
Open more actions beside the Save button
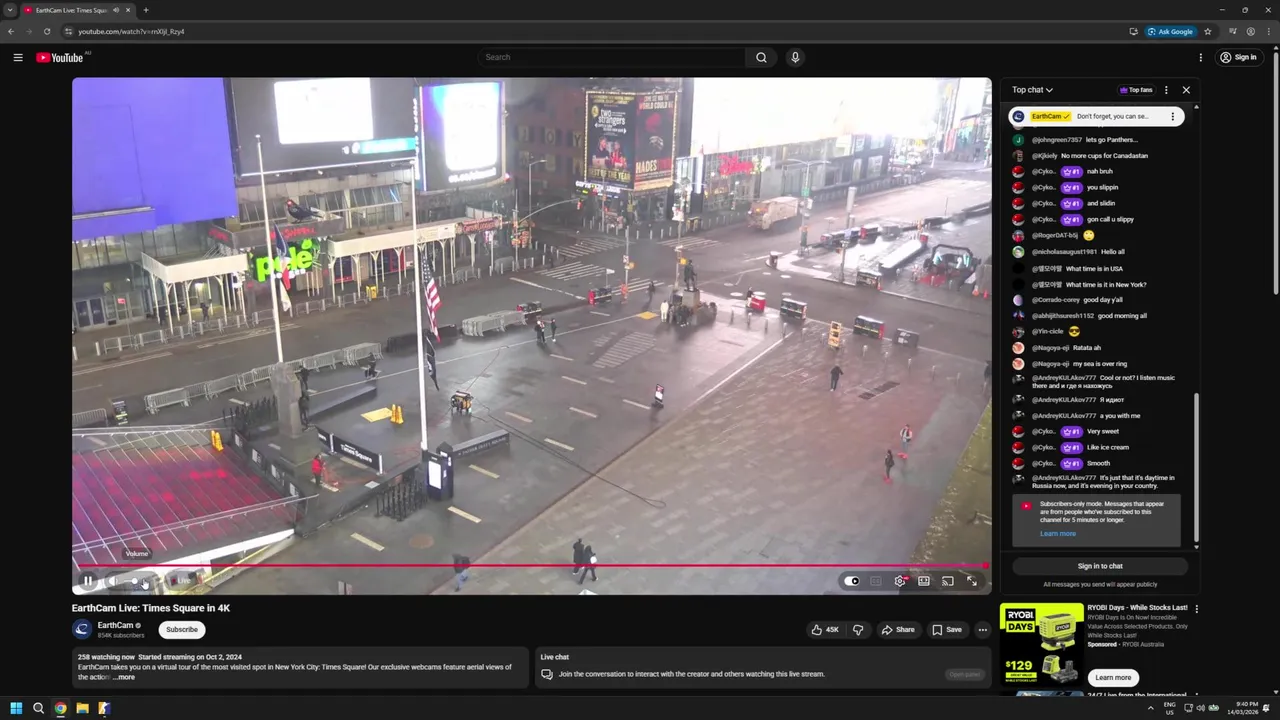983,630
